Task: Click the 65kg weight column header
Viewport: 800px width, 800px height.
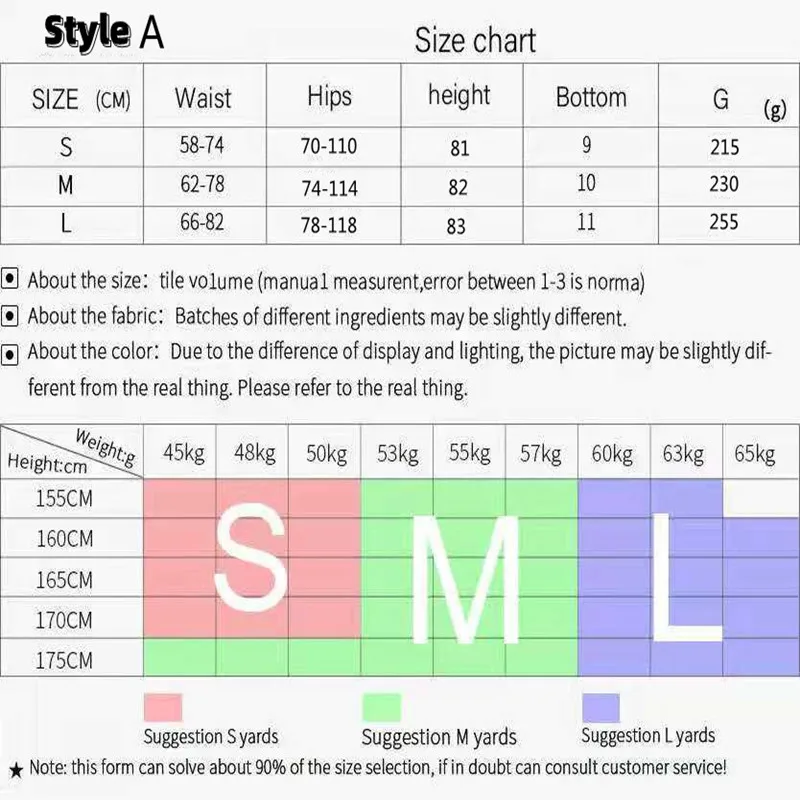Action: coord(754,454)
